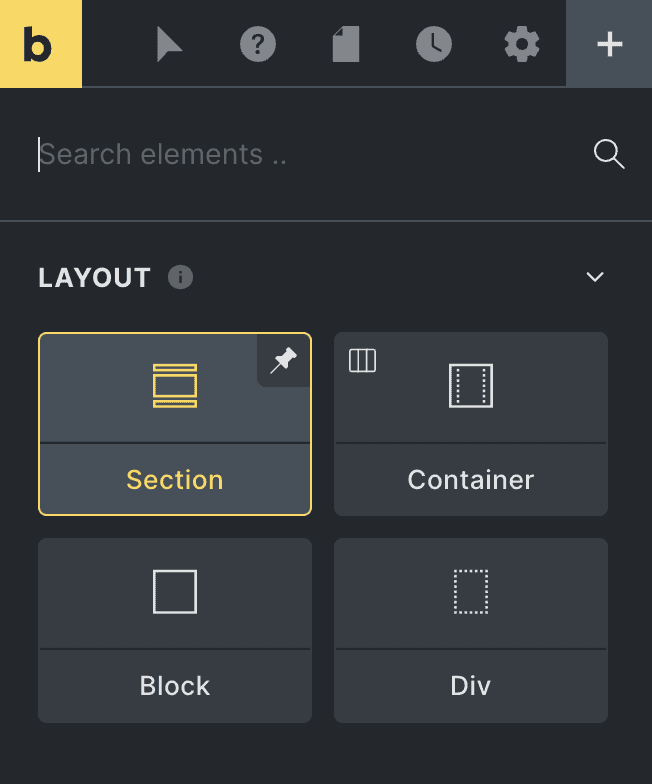Viewport: 652px width, 784px height.
Task: Open the help question mark icon
Action: (258, 45)
